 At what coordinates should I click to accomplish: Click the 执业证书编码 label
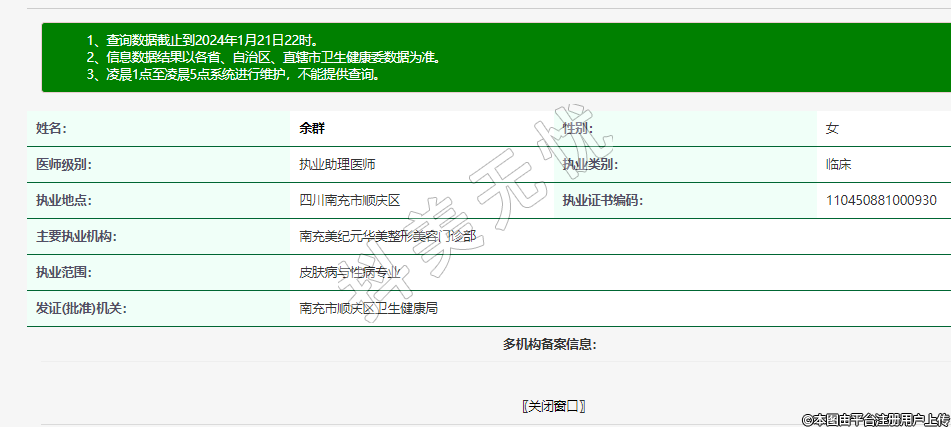tap(602, 200)
